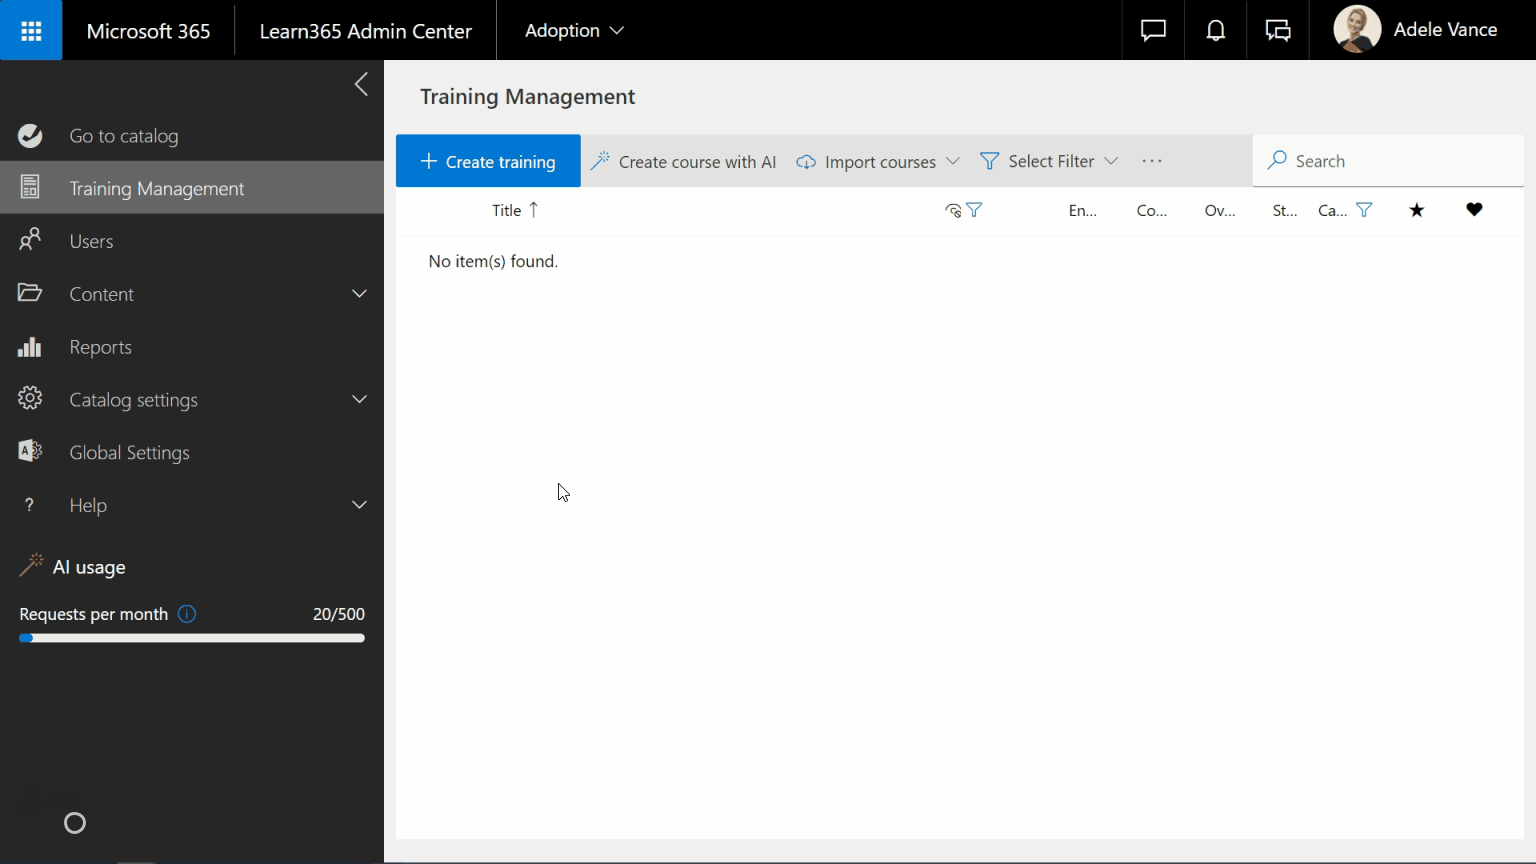Screen dimensions: 1536x864
Task: Click the favorites star column icon
Action: [1416, 210]
